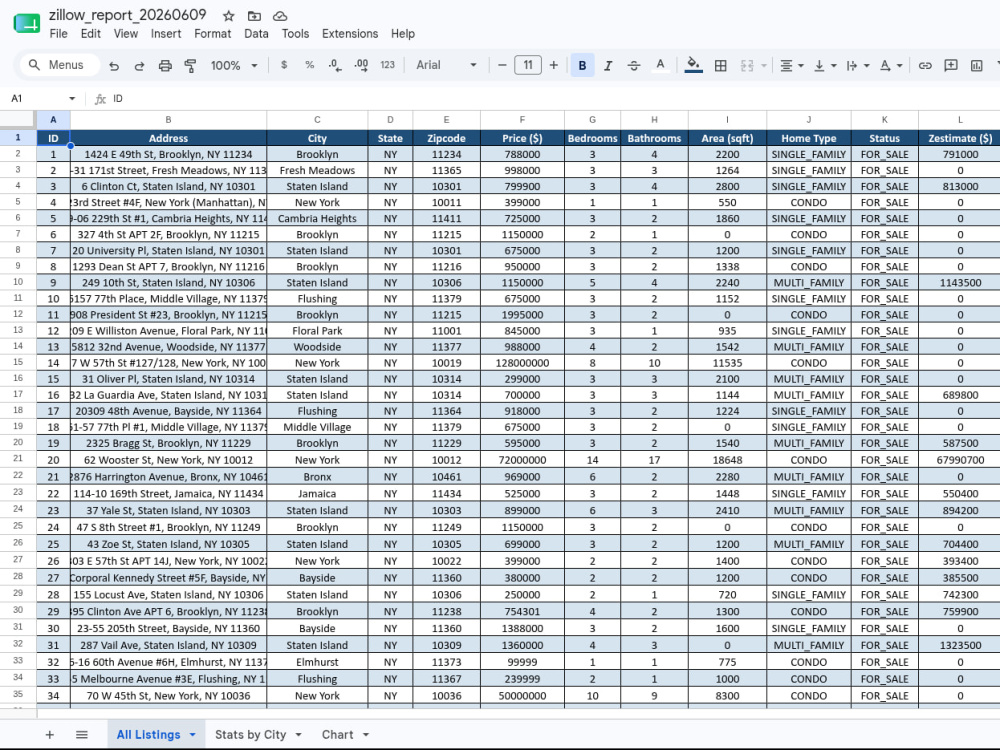Screen dimensions: 1000x750
Task: Decrease font size with the minus icon
Action: click(x=502, y=65)
